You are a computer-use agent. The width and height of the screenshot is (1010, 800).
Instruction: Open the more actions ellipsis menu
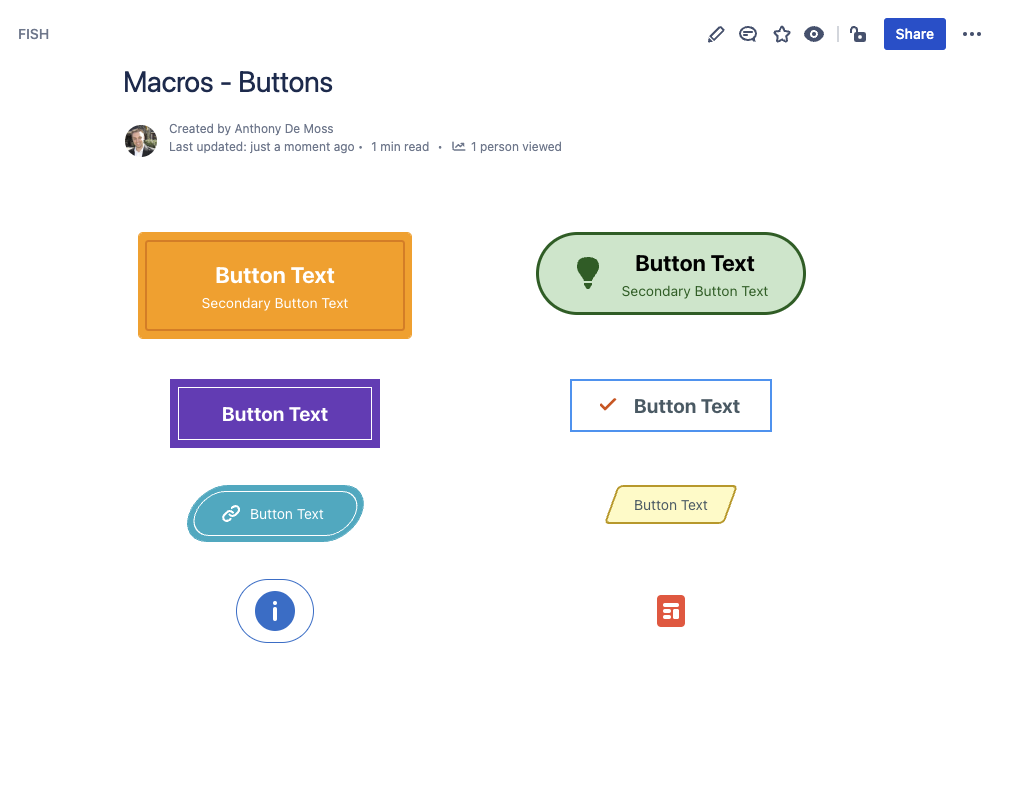click(971, 34)
